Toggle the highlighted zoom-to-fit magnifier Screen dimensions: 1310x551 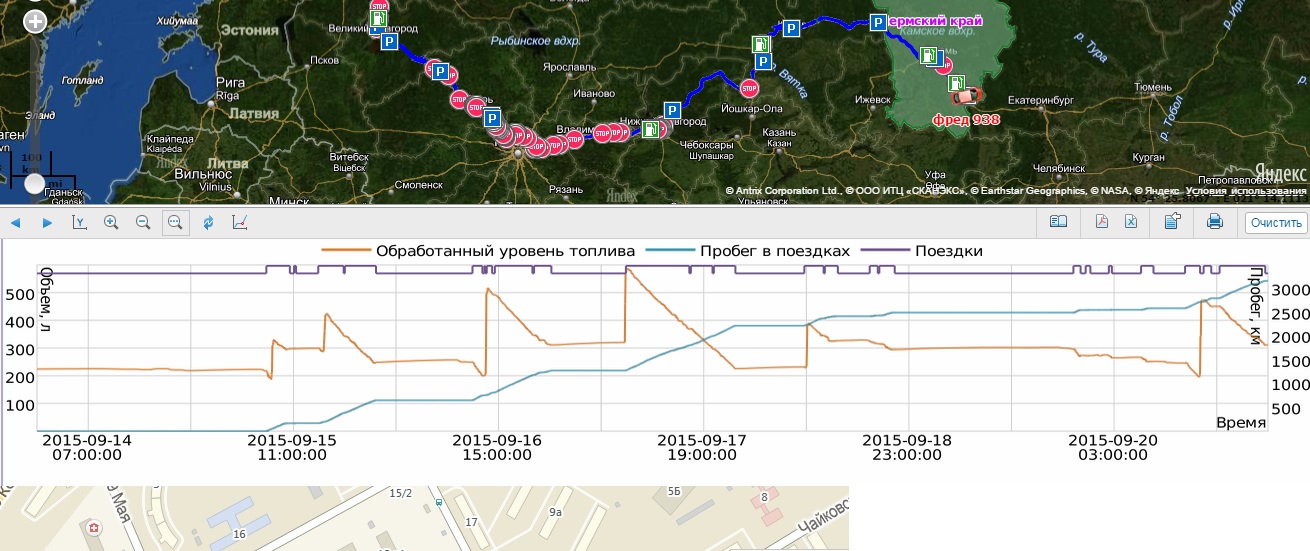tap(175, 222)
